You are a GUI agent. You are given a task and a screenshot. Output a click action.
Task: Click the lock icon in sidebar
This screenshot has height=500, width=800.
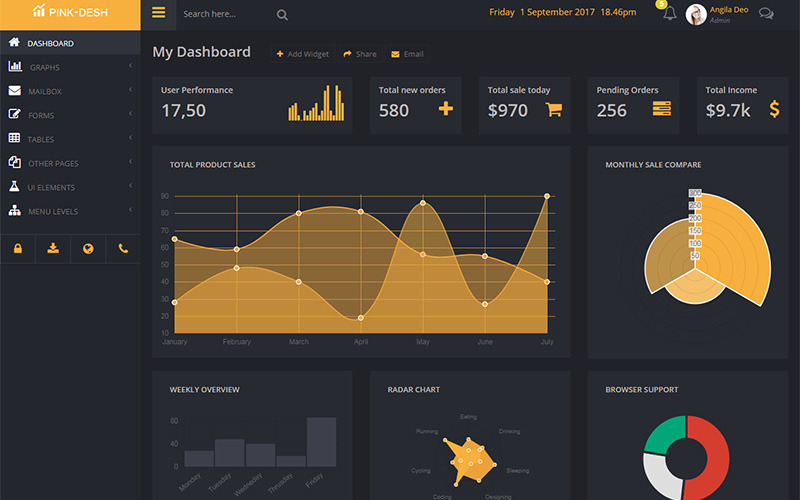(x=18, y=248)
